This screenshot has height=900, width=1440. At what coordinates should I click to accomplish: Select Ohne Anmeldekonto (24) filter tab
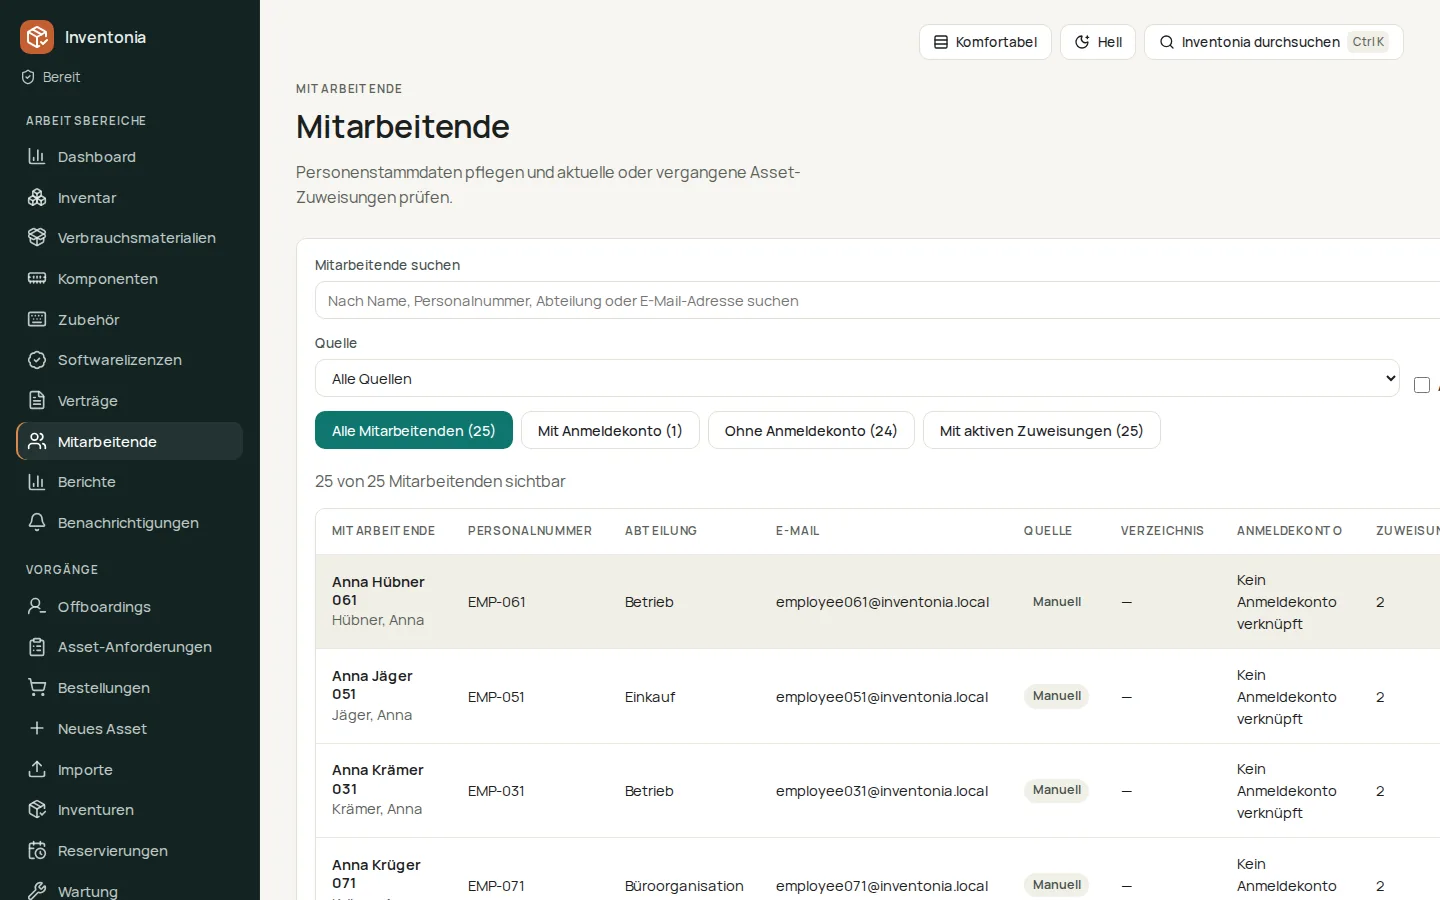point(811,430)
